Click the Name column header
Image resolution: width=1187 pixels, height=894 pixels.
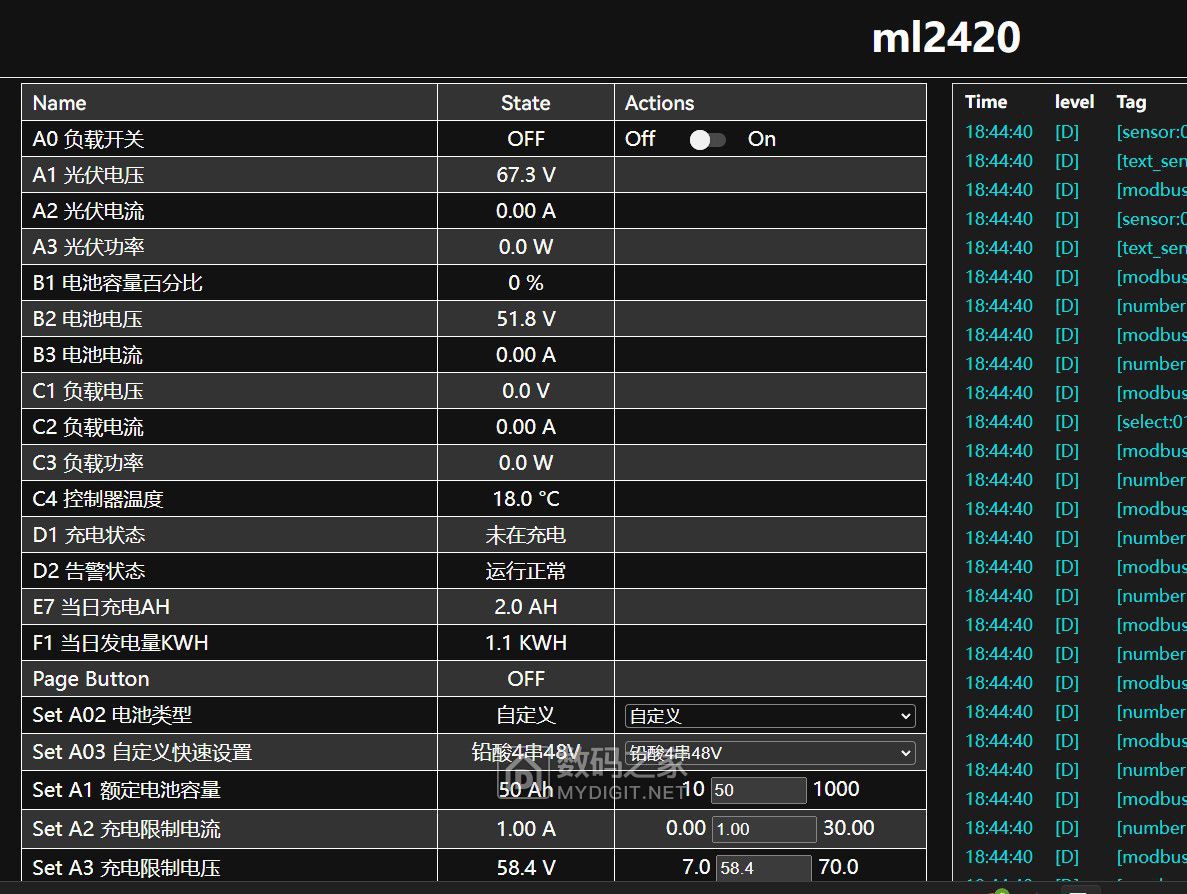pyautogui.click(x=60, y=103)
